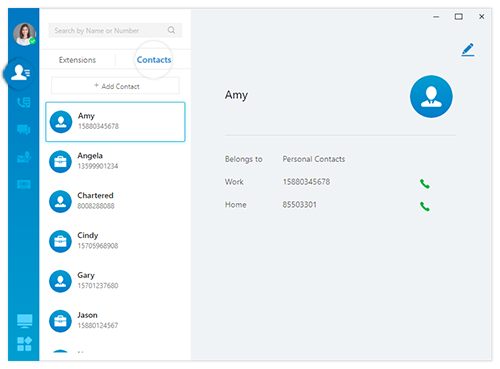500x369 pixels.
Task: Select contact name Chartered
Action: pos(95,195)
